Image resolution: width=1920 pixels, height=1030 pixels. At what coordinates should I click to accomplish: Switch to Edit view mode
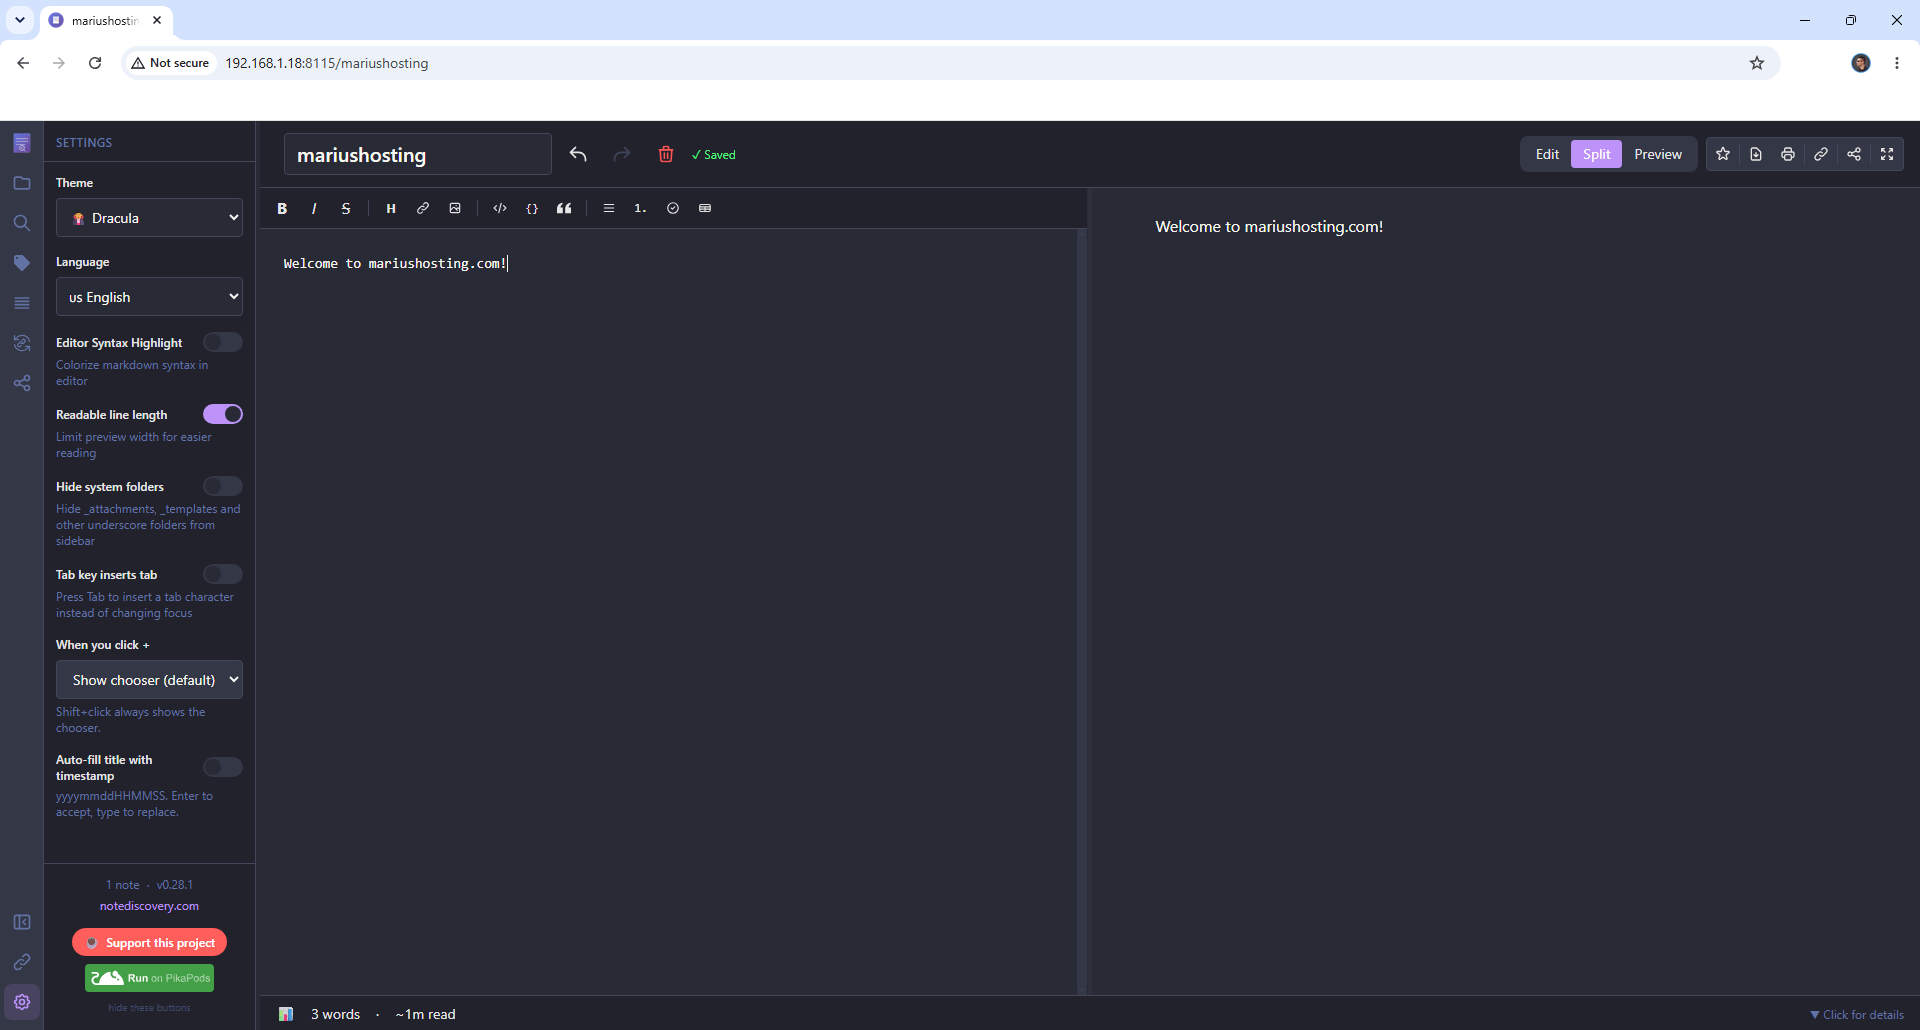coord(1547,154)
